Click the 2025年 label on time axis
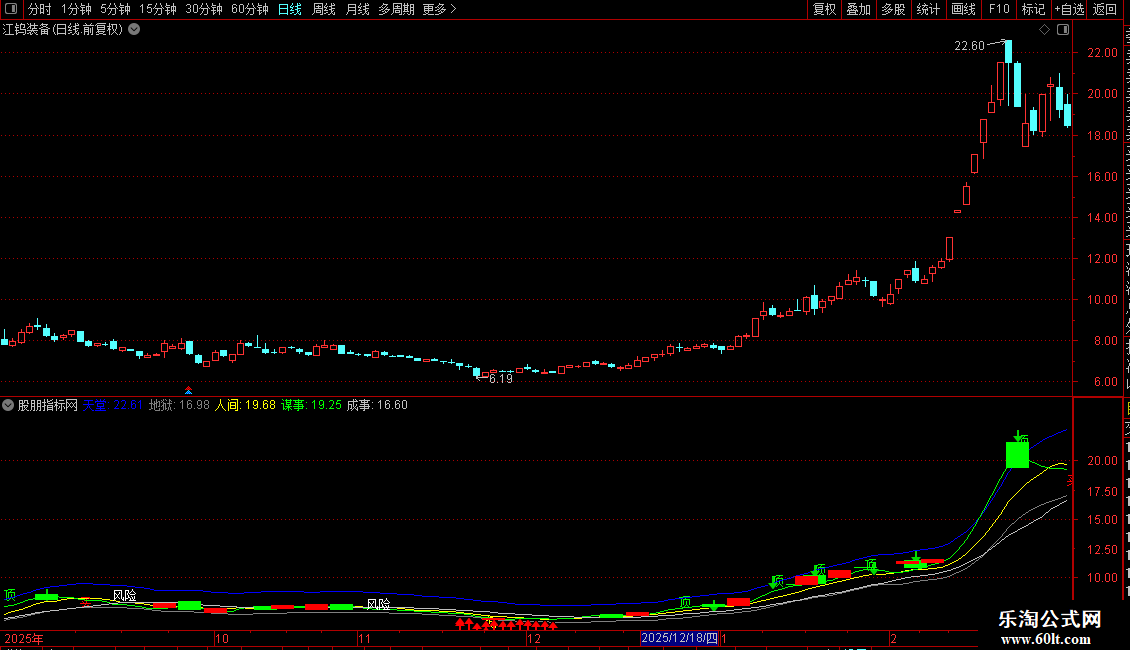This screenshot has width=1130, height=650. tap(24, 638)
